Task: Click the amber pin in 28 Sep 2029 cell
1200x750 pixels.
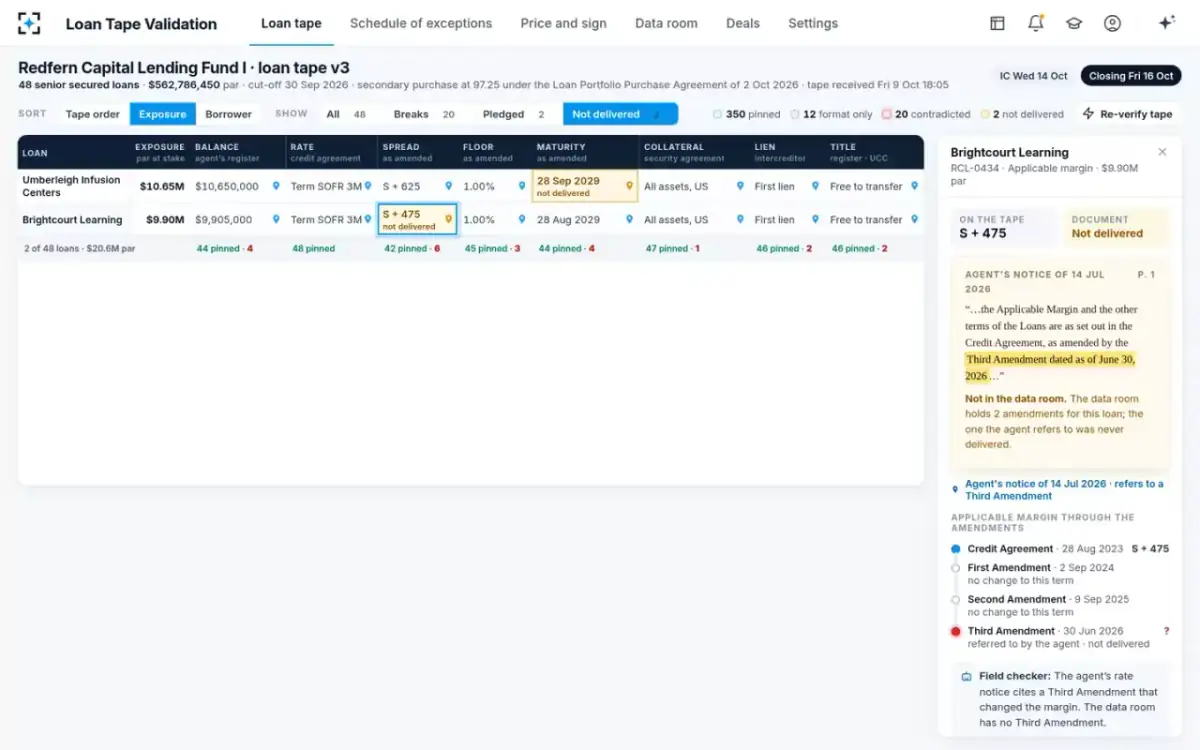Action: click(629, 186)
